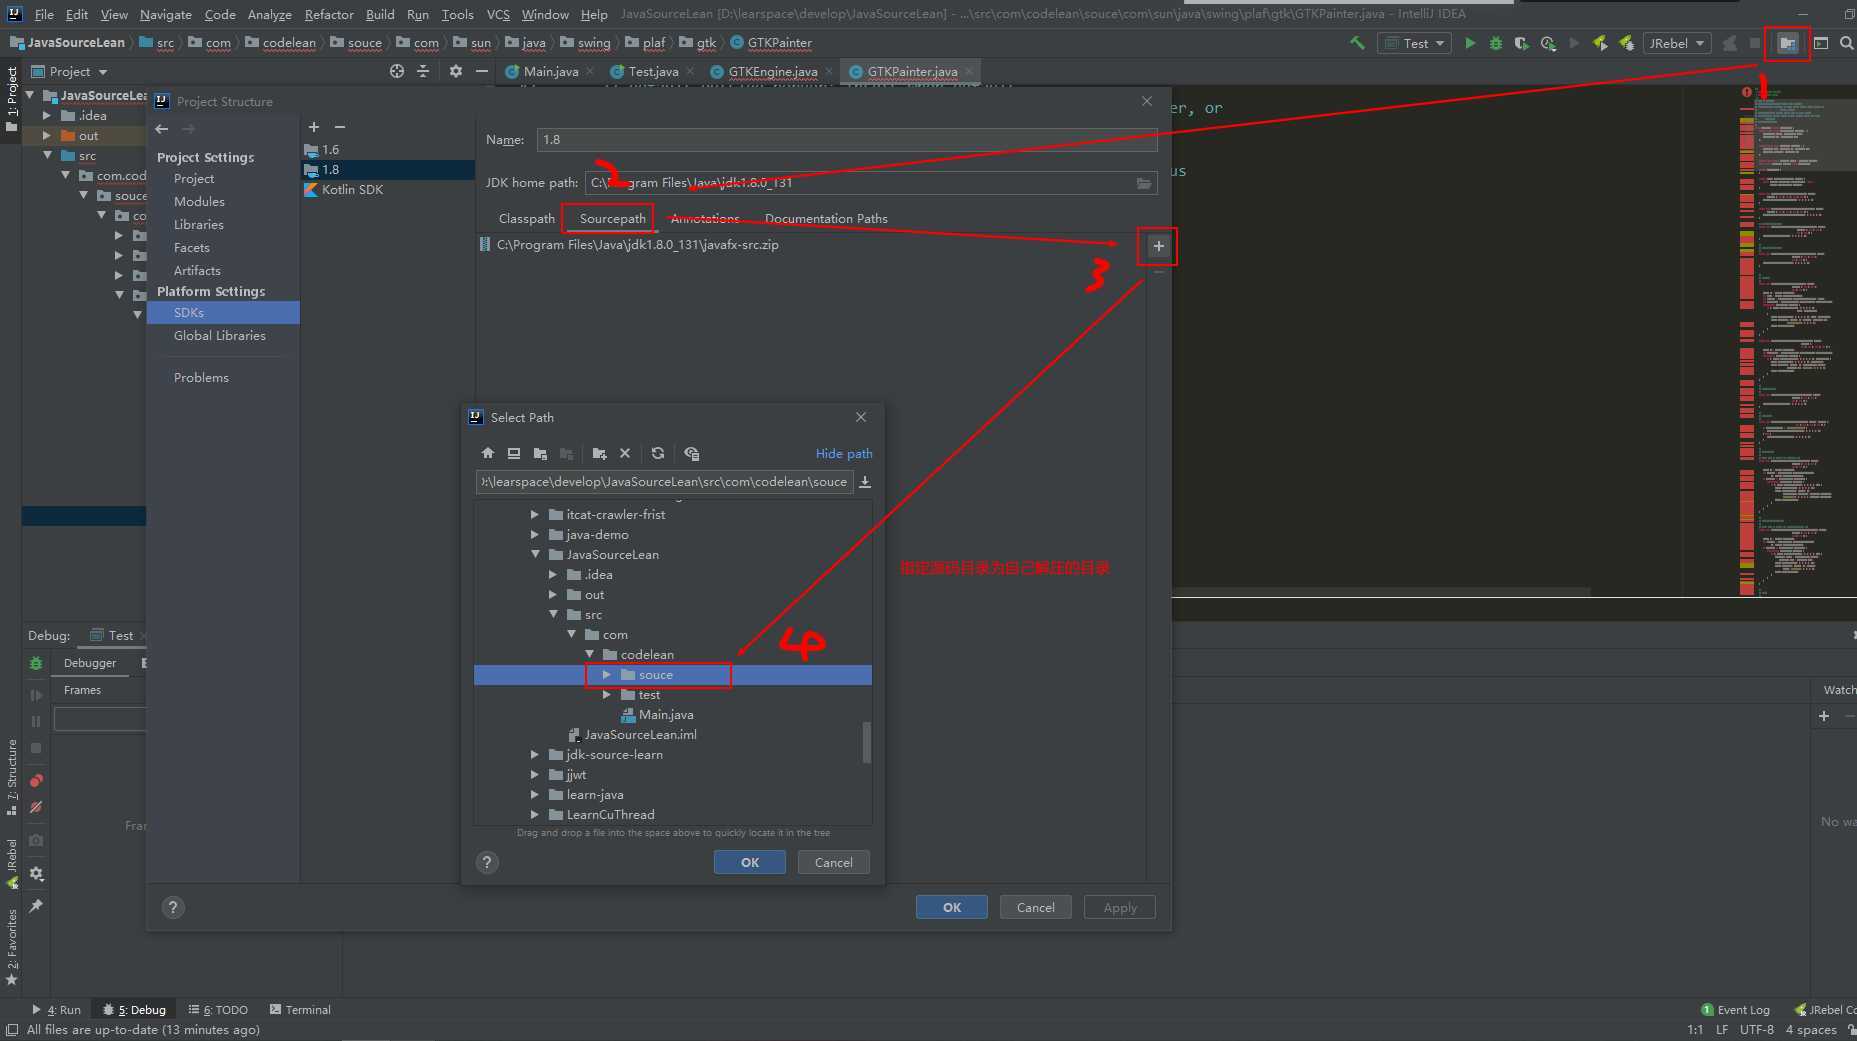Click the Apply button

point(1120,907)
